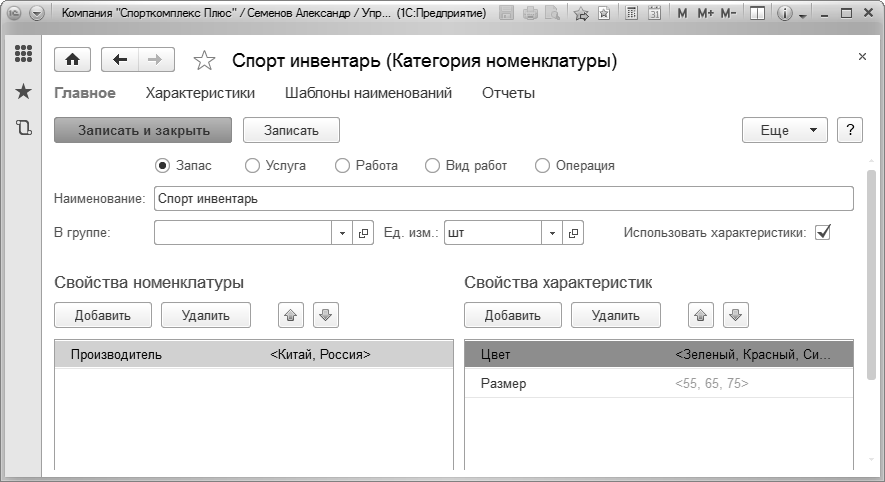Select the Операция radio button
The width and height of the screenshot is (885, 482).
coord(542,165)
